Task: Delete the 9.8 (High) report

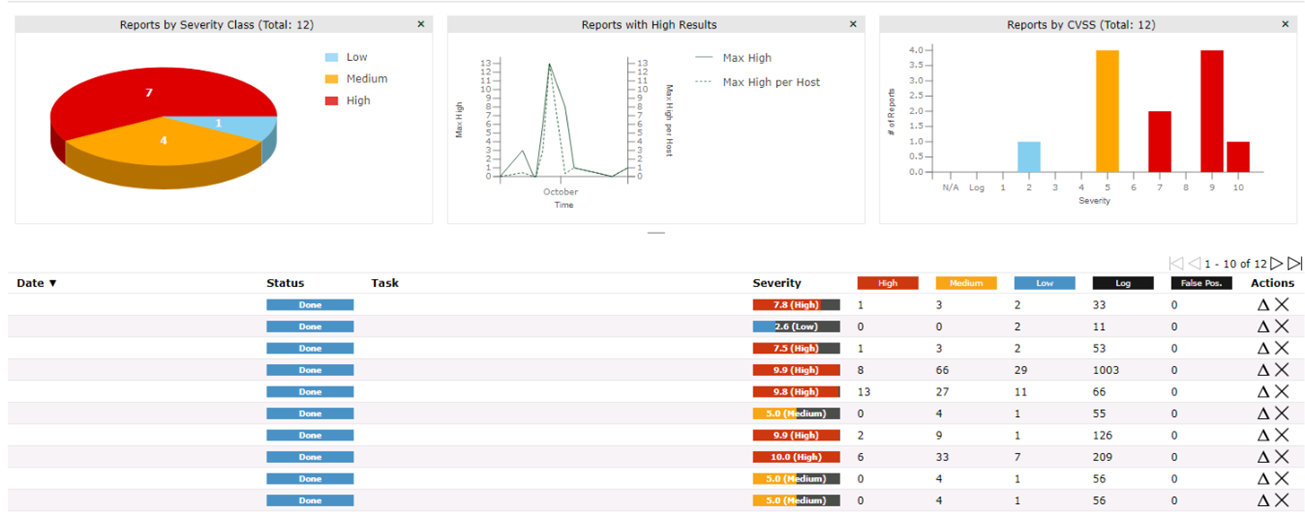Action: pos(1281,392)
